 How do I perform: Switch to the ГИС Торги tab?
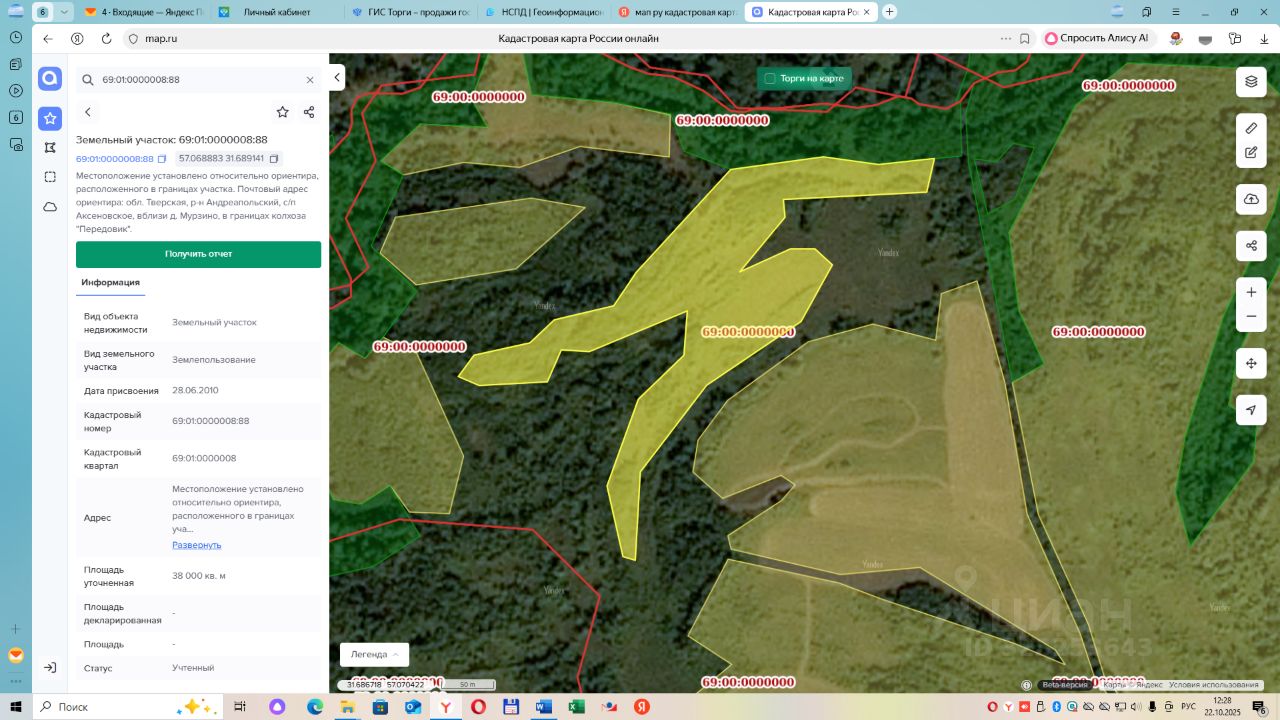click(410, 12)
